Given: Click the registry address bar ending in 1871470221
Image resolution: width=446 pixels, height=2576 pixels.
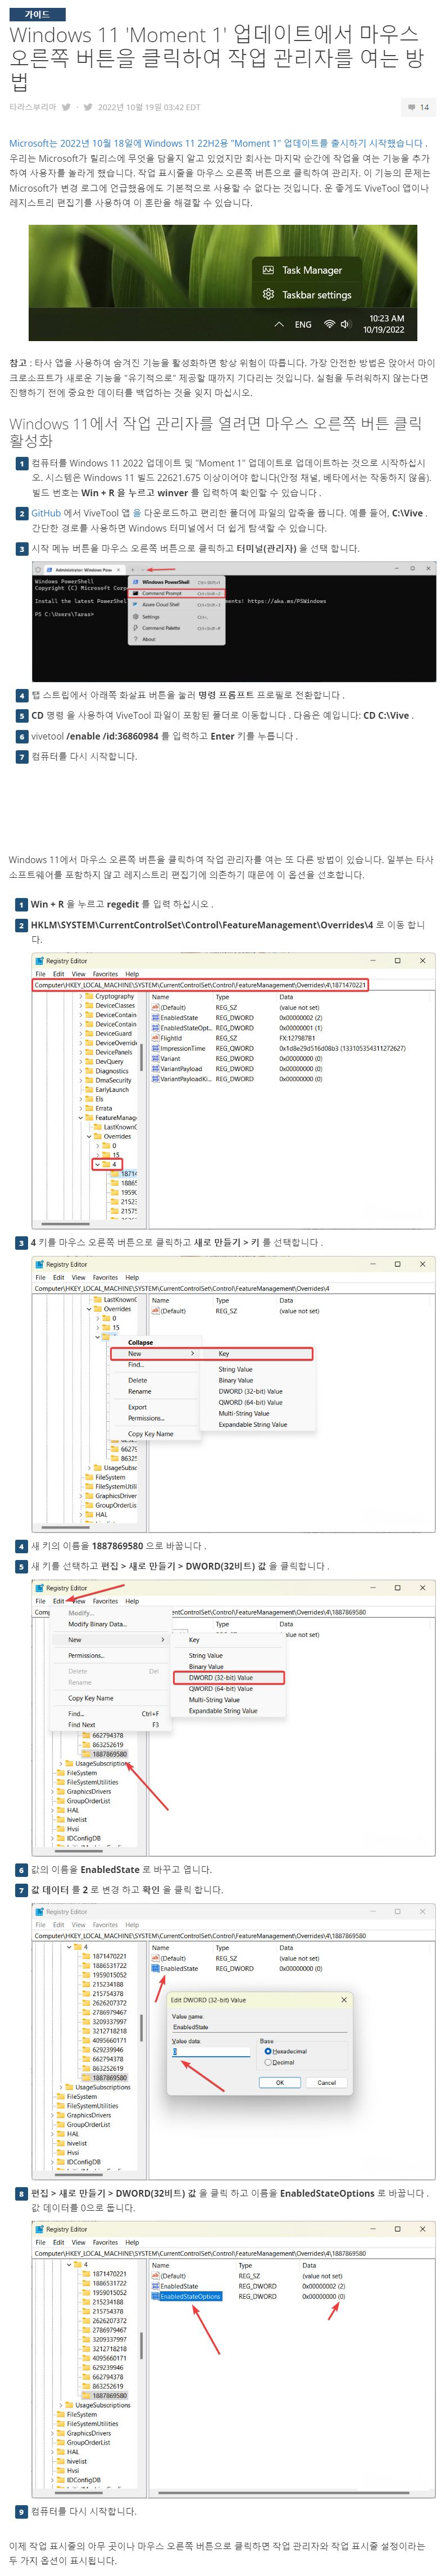Looking at the screenshot, I should (201, 985).
